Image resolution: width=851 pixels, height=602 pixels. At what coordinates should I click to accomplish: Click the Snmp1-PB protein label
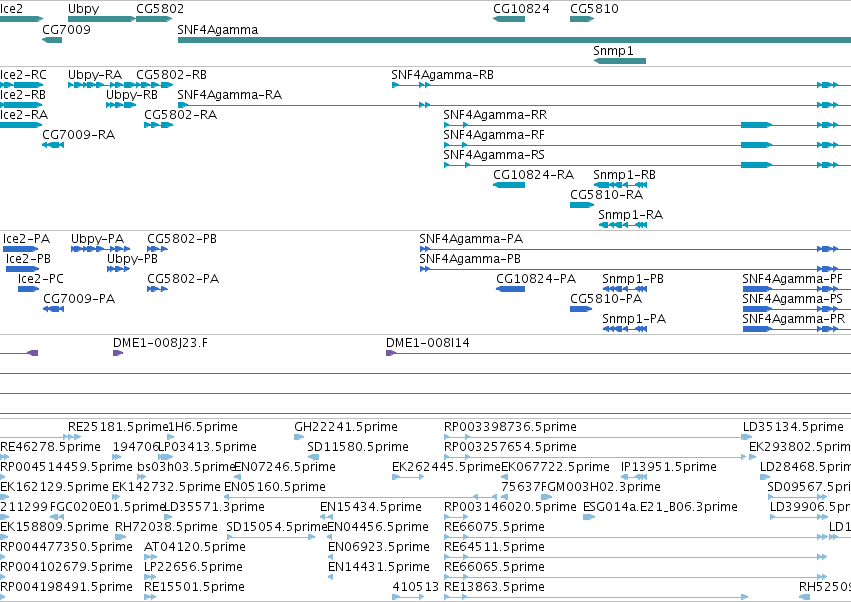633,278
